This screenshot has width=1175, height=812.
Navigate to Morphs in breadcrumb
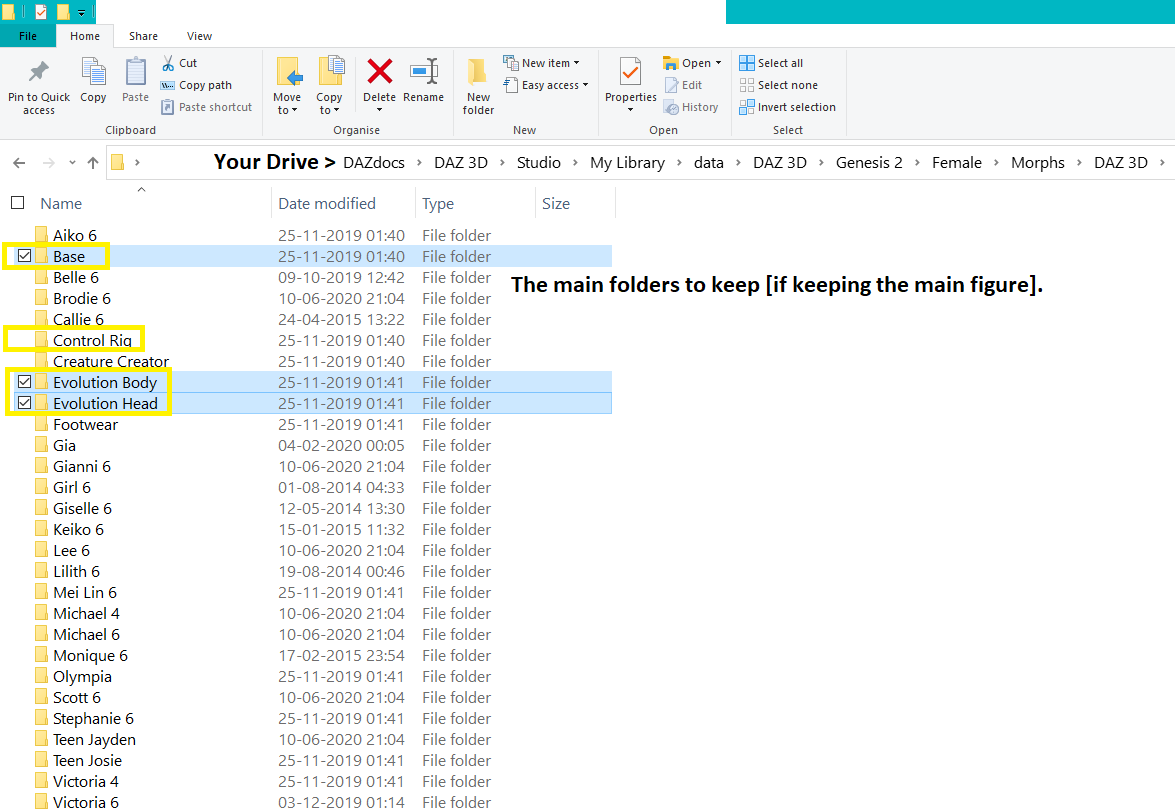coord(1038,163)
